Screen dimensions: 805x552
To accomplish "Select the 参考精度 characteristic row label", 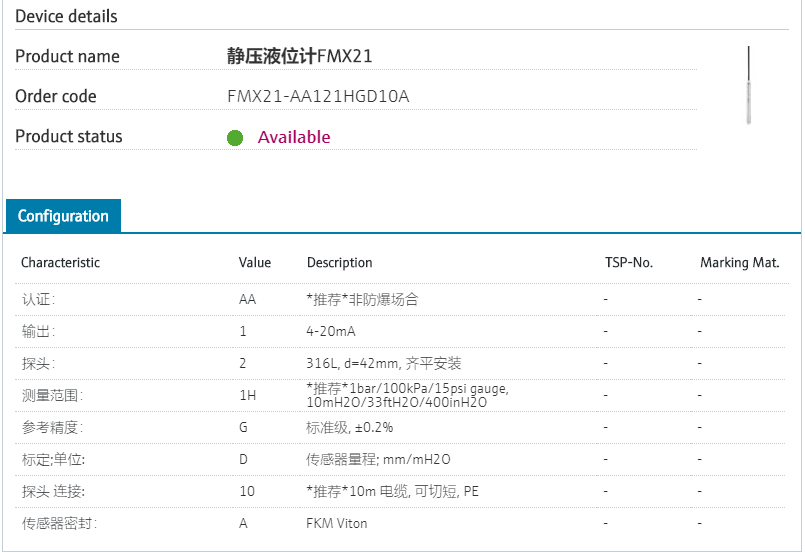I will tap(51, 427).
